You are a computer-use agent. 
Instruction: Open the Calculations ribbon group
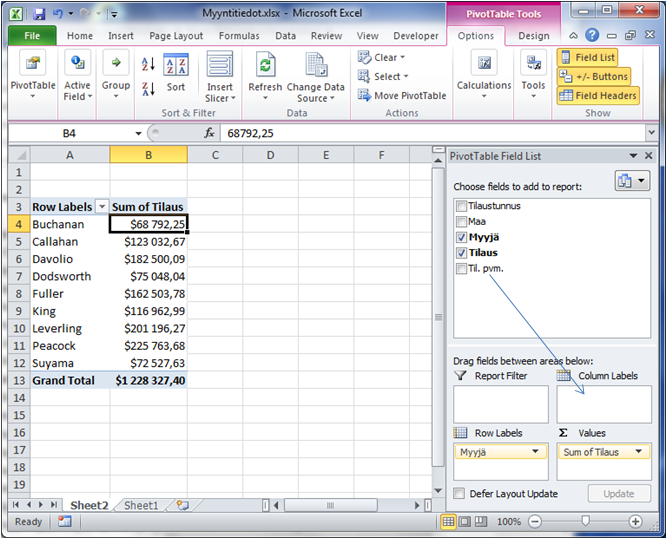click(x=484, y=73)
